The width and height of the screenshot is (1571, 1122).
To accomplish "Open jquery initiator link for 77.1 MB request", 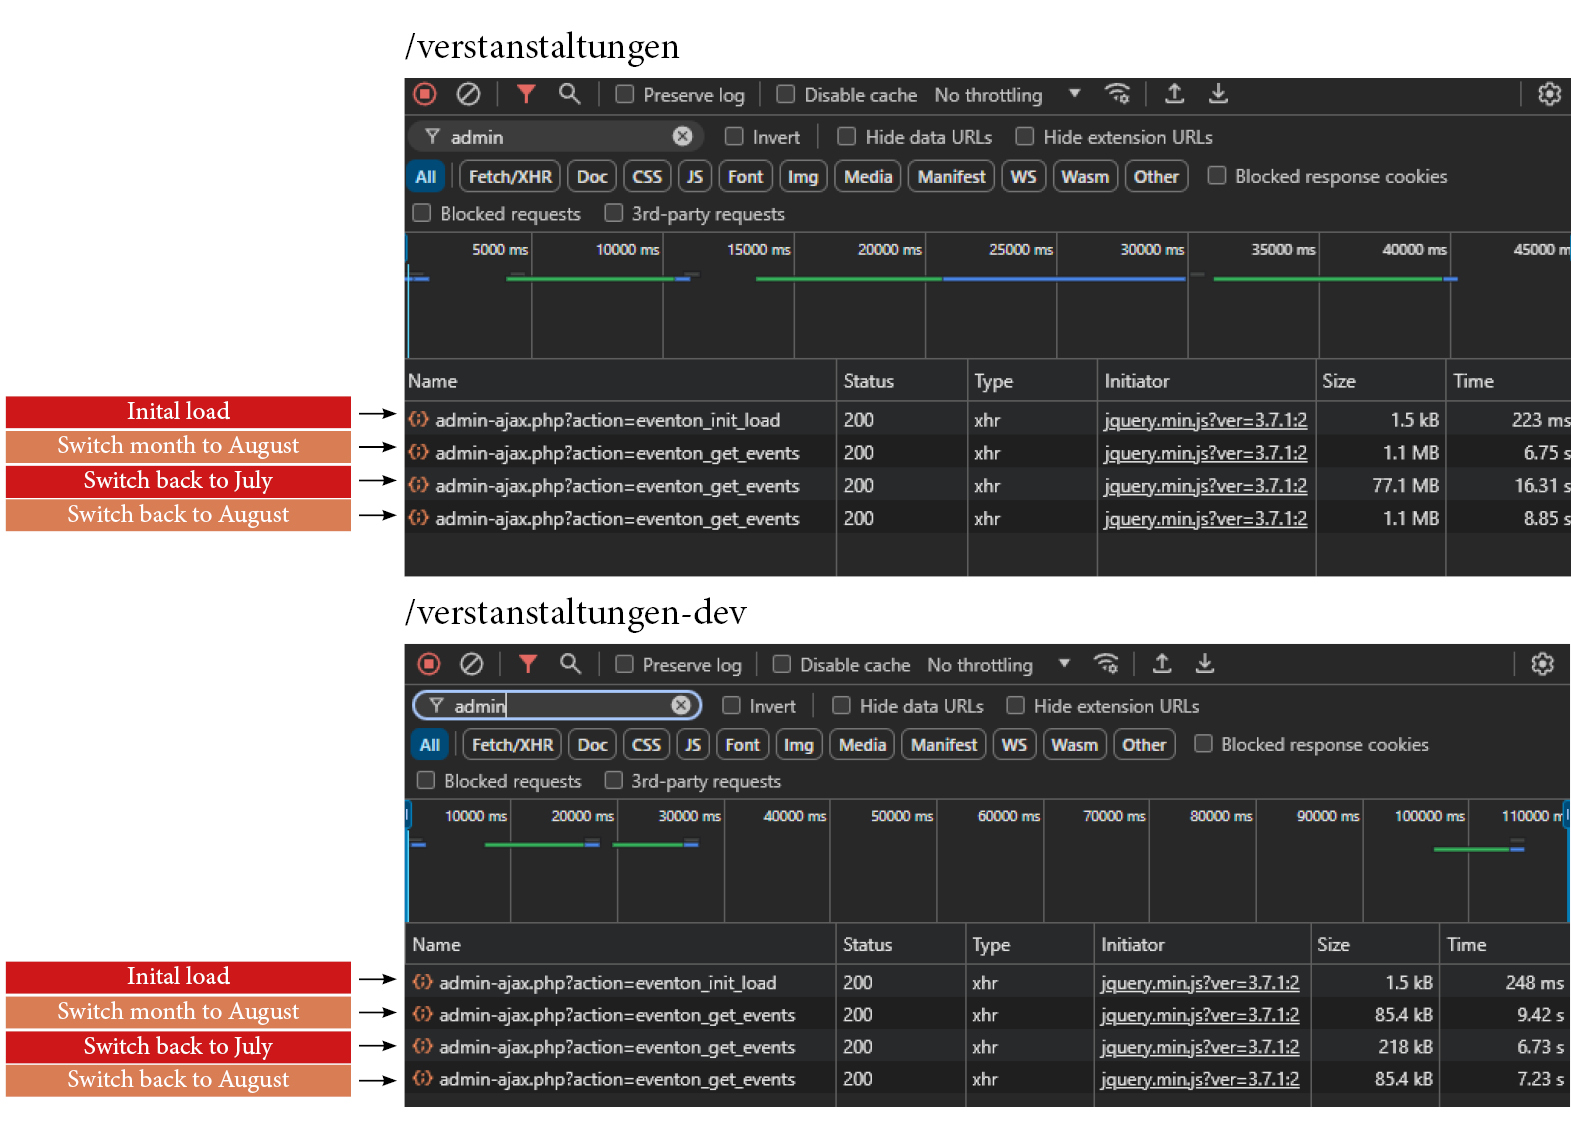I will pos(1205,486).
